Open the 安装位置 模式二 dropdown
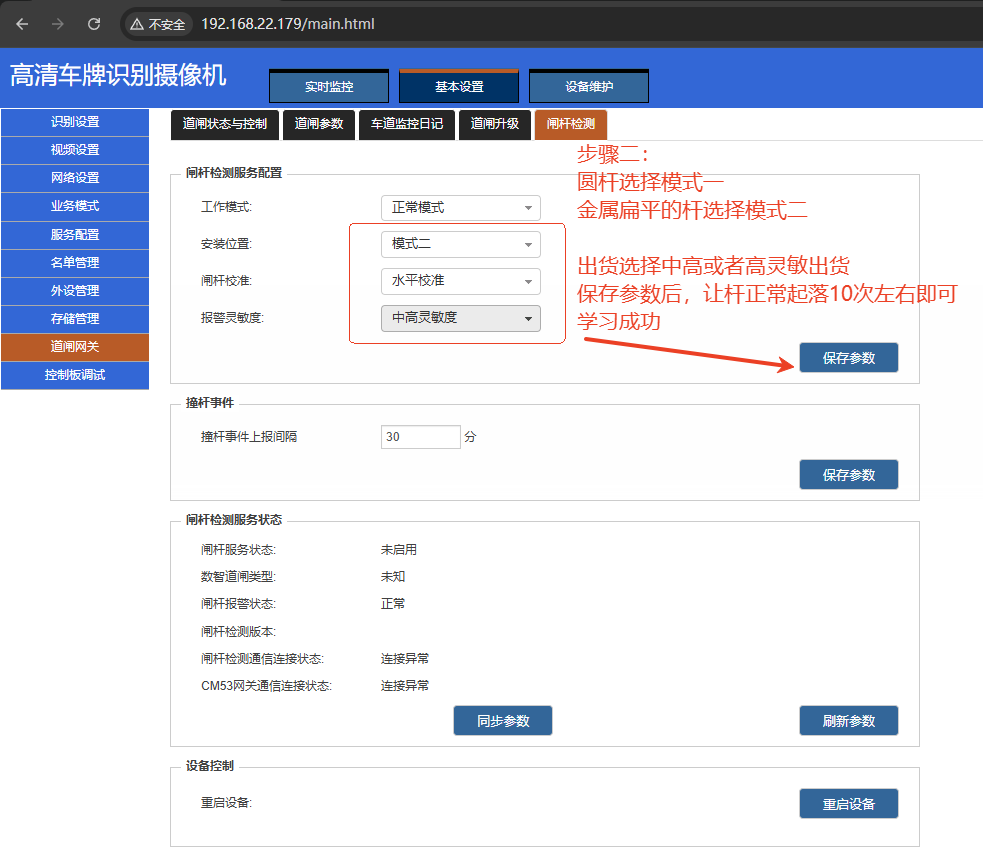The image size is (983, 852). (461, 245)
